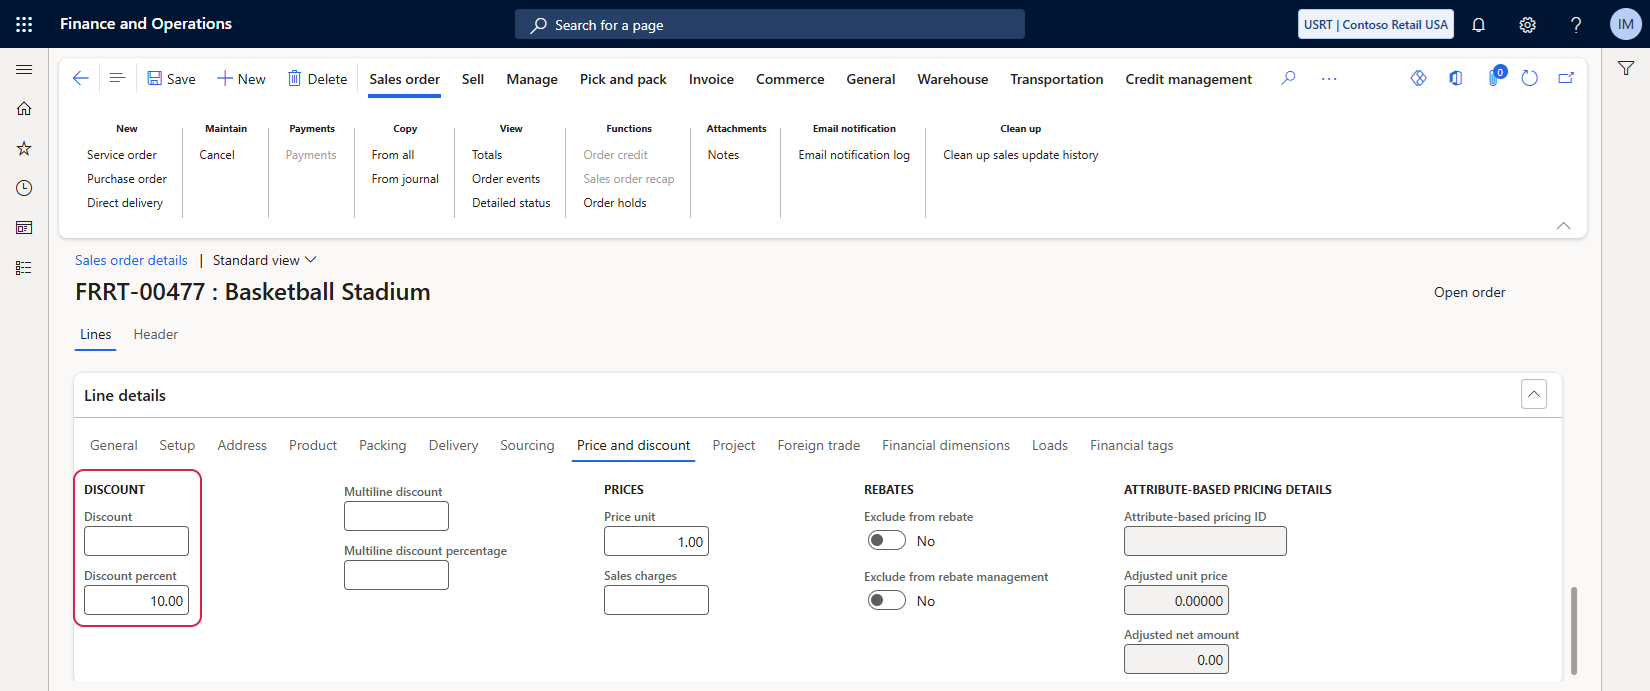Click the notifications bell icon

point(1478,25)
